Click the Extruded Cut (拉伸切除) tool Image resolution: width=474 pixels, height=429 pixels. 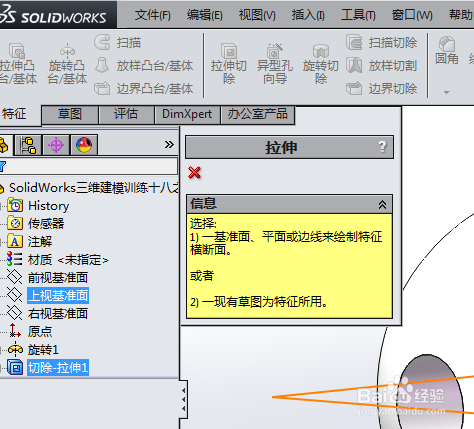(x=229, y=64)
